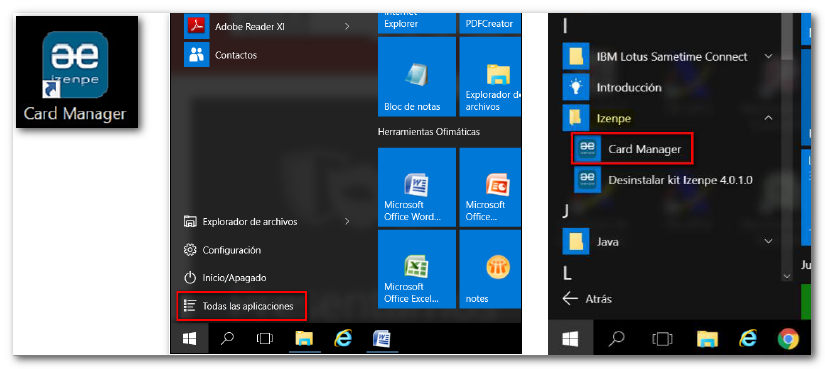Launch the Microsoft Office Excel tile
This screenshot has height=369, width=825.
tap(417, 269)
